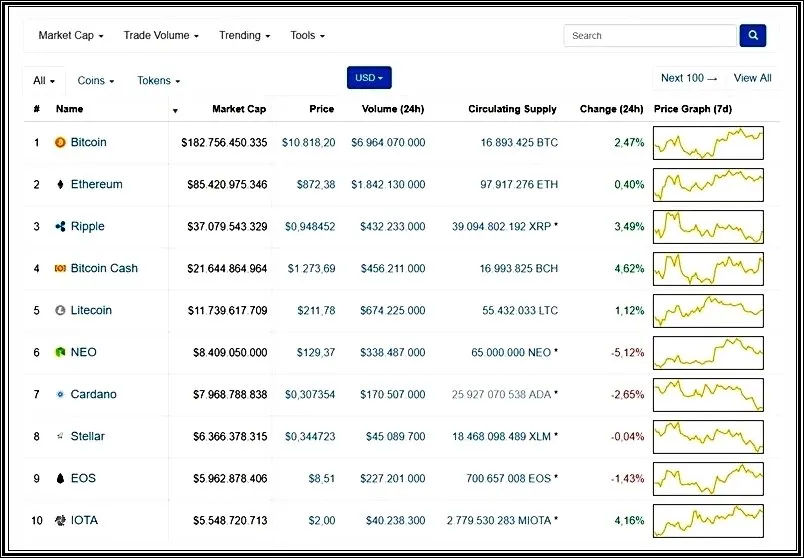Sort by Circulating Supply column header

point(512,109)
